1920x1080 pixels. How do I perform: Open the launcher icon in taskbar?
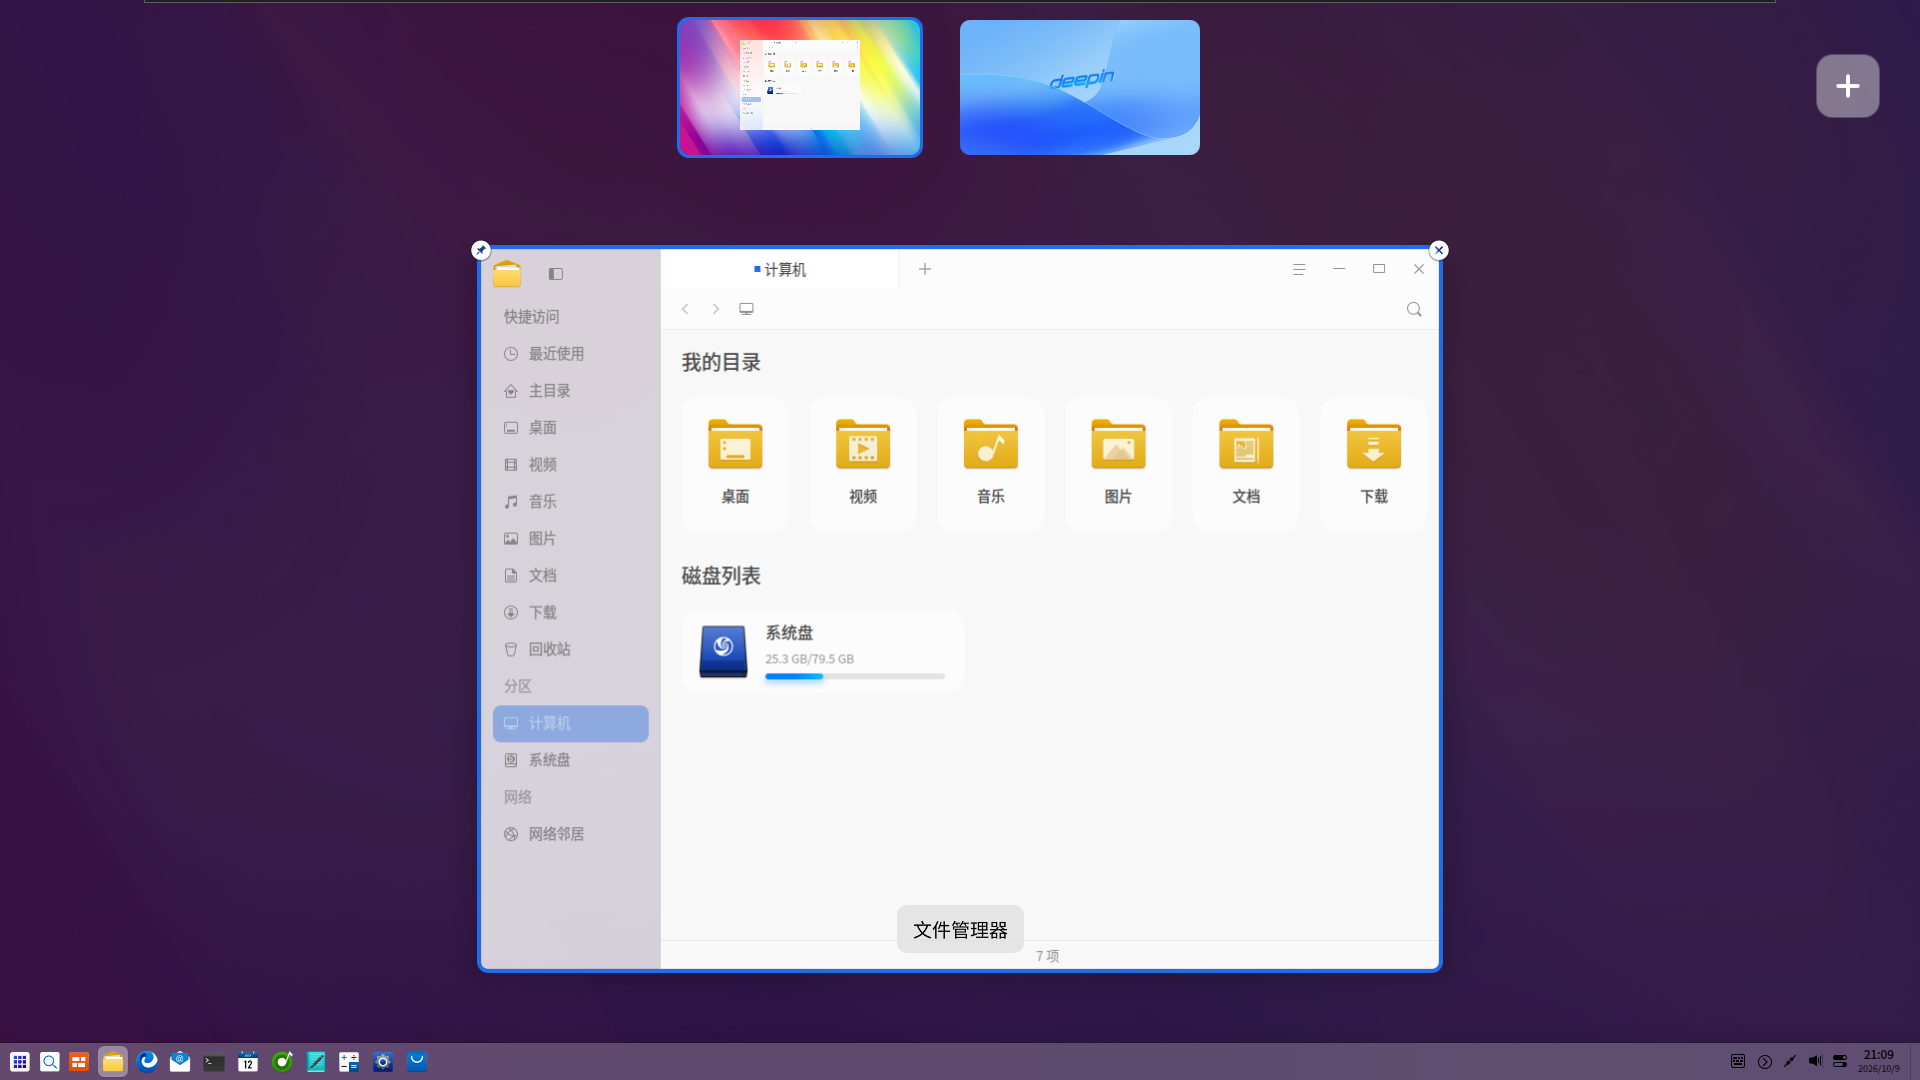pyautogui.click(x=20, y=1062)
